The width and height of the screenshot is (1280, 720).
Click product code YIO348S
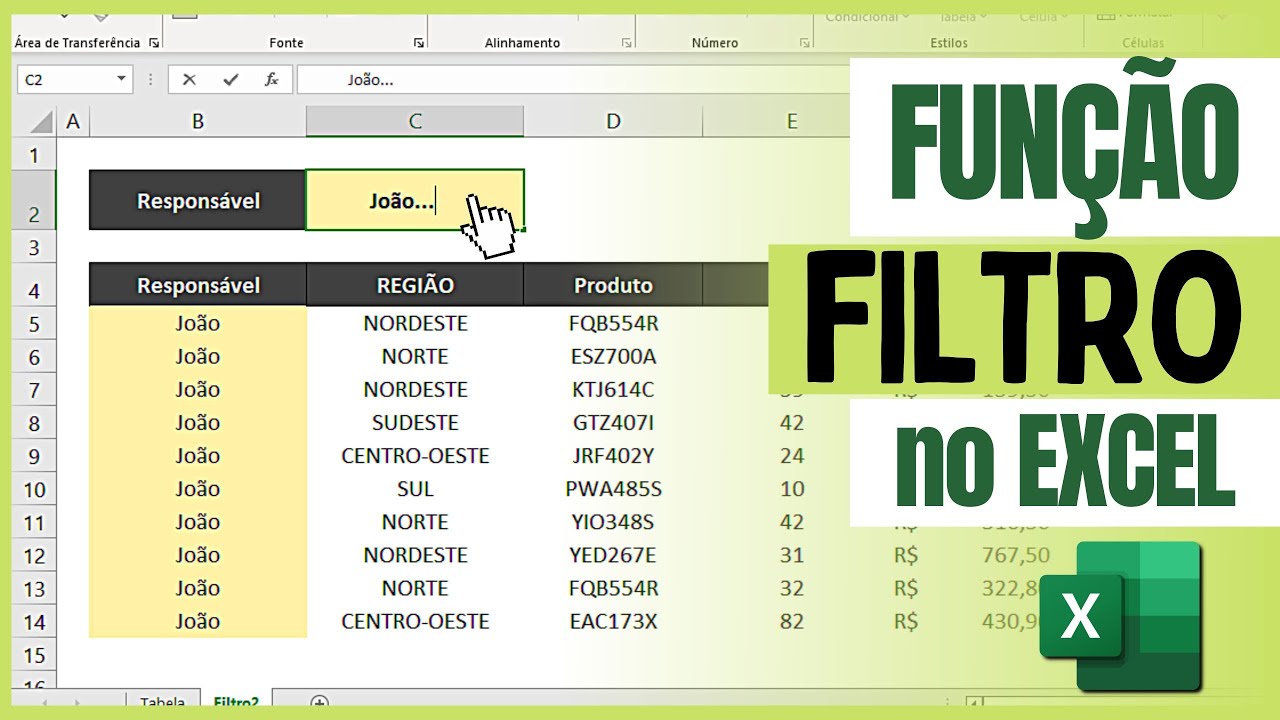tap(613, 521)
